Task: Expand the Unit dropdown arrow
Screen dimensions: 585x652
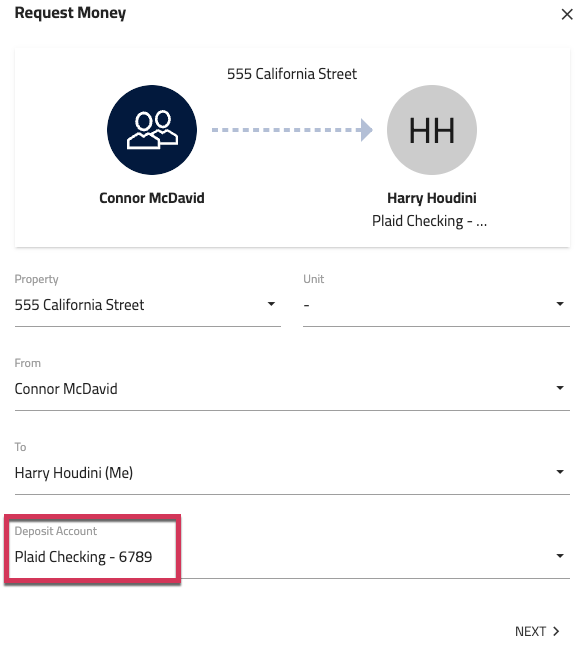Action: click(560, 304)
